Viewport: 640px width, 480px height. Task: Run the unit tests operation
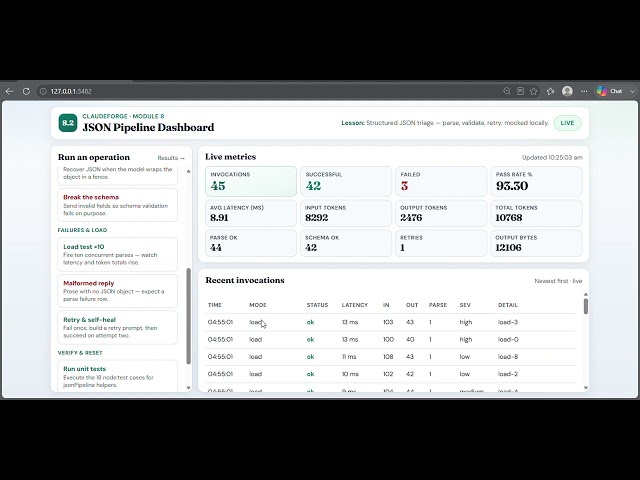118,376
